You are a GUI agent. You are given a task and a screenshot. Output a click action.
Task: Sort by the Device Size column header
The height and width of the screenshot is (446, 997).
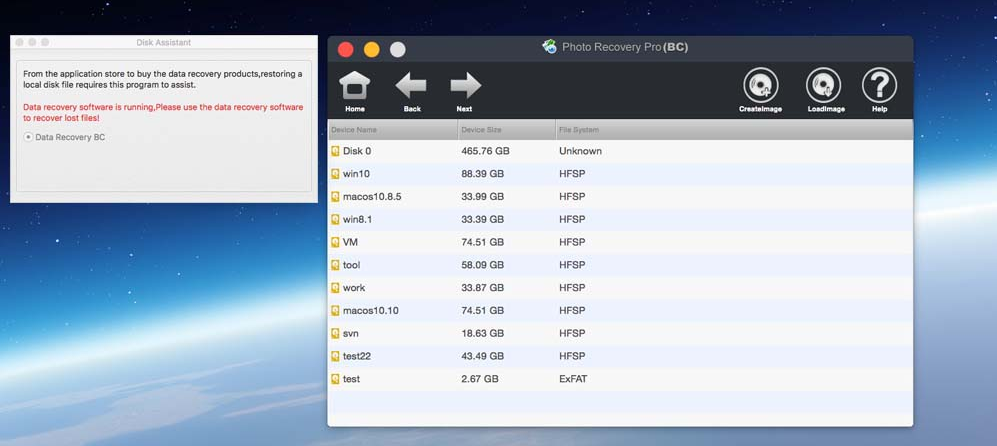(x=507, y=130)
